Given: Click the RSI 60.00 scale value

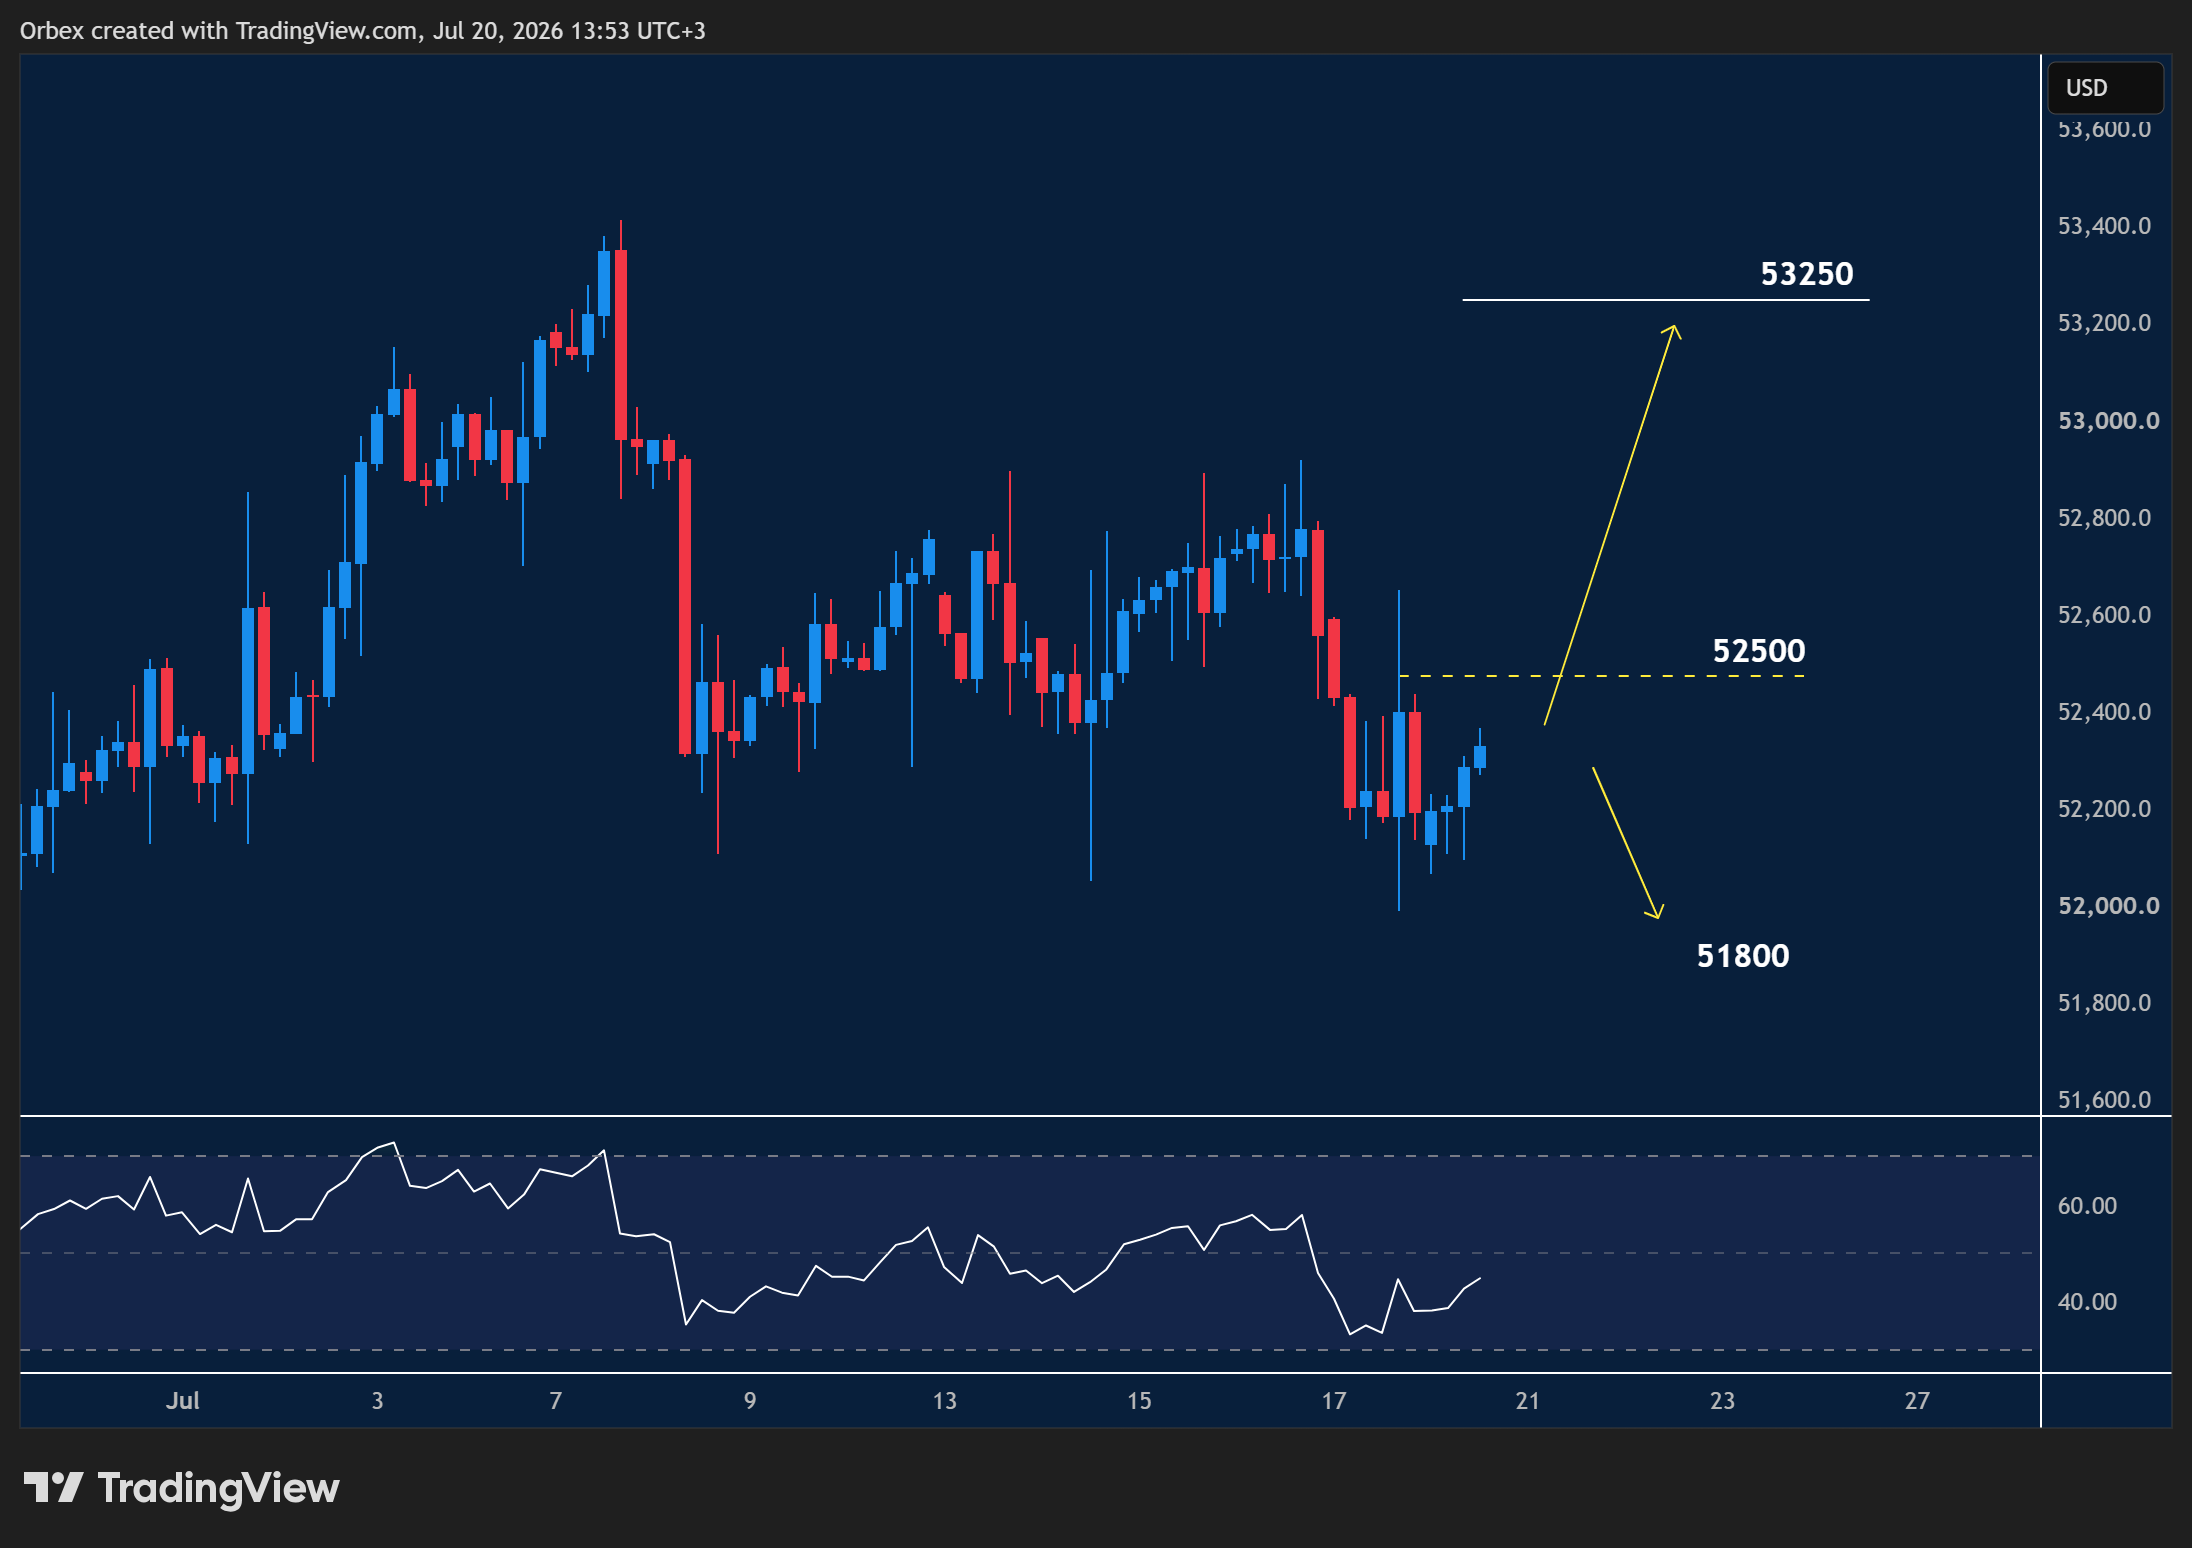Looking at the screenshot, I should pyautogui.click(x=2087, y=1206).
